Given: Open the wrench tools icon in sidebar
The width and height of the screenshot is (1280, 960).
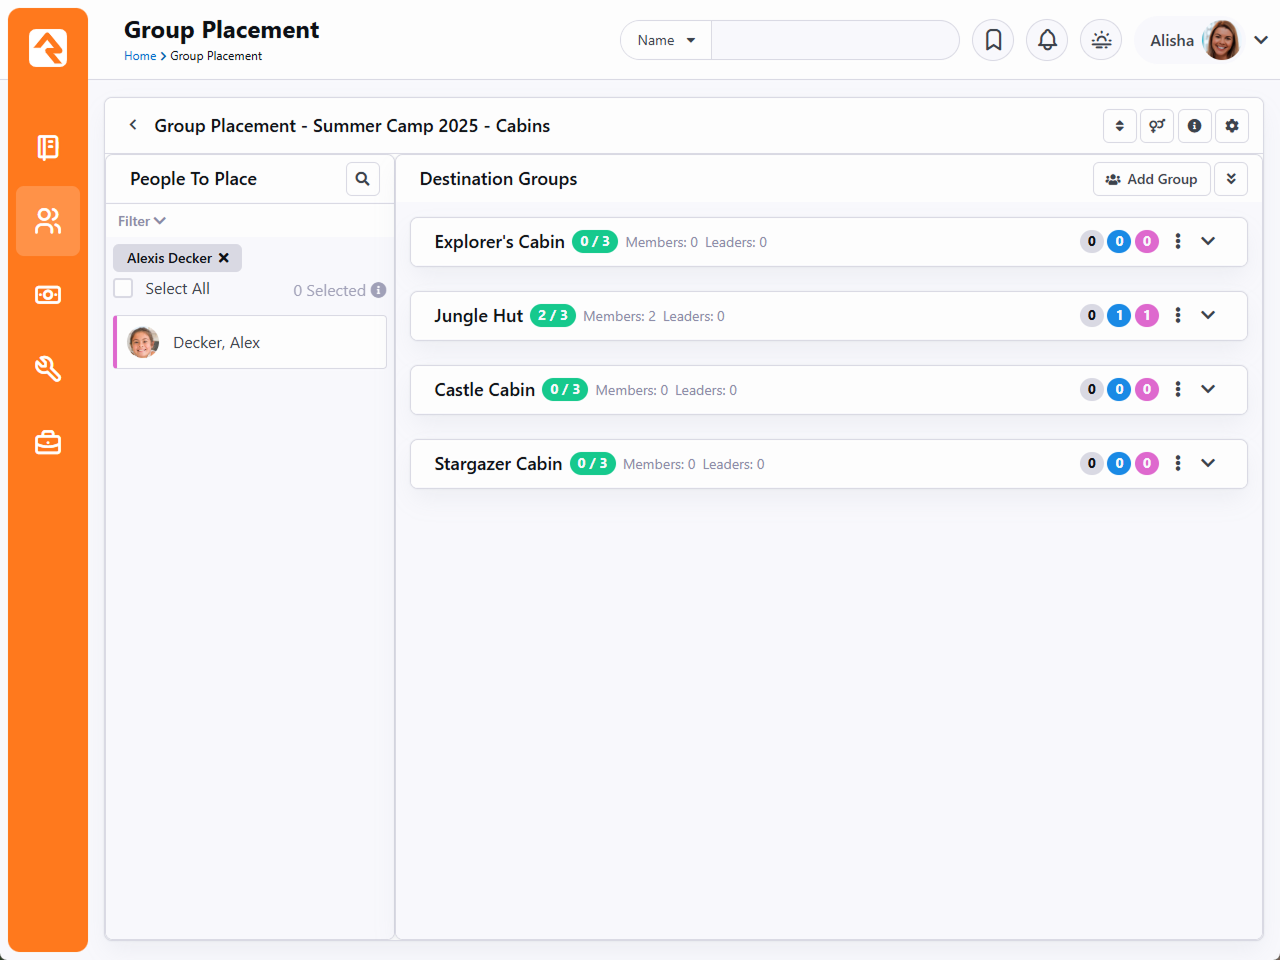Looking at the screenshot, I should coord(48,369).
